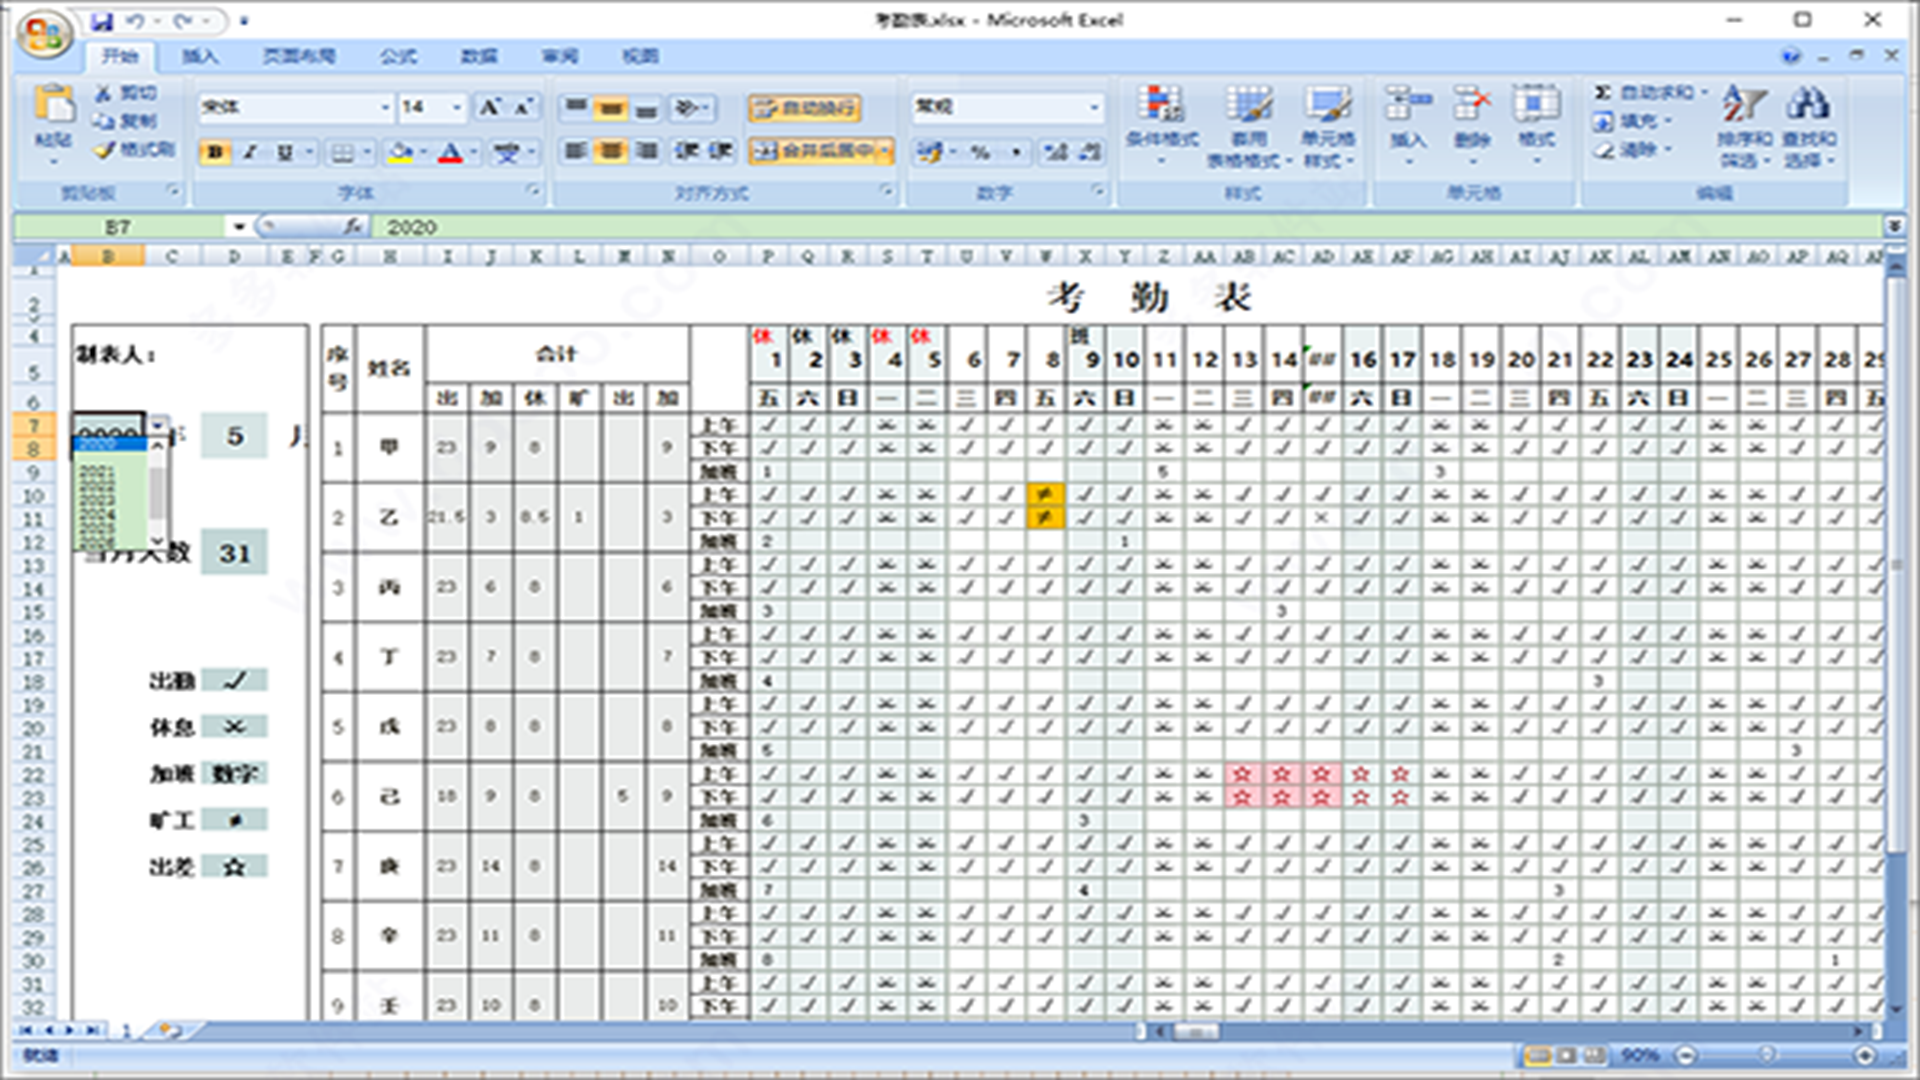Viewport: 1920px width, 1080px height.
Task: Open the font size dropdown
Action: (x=457, y=107)
